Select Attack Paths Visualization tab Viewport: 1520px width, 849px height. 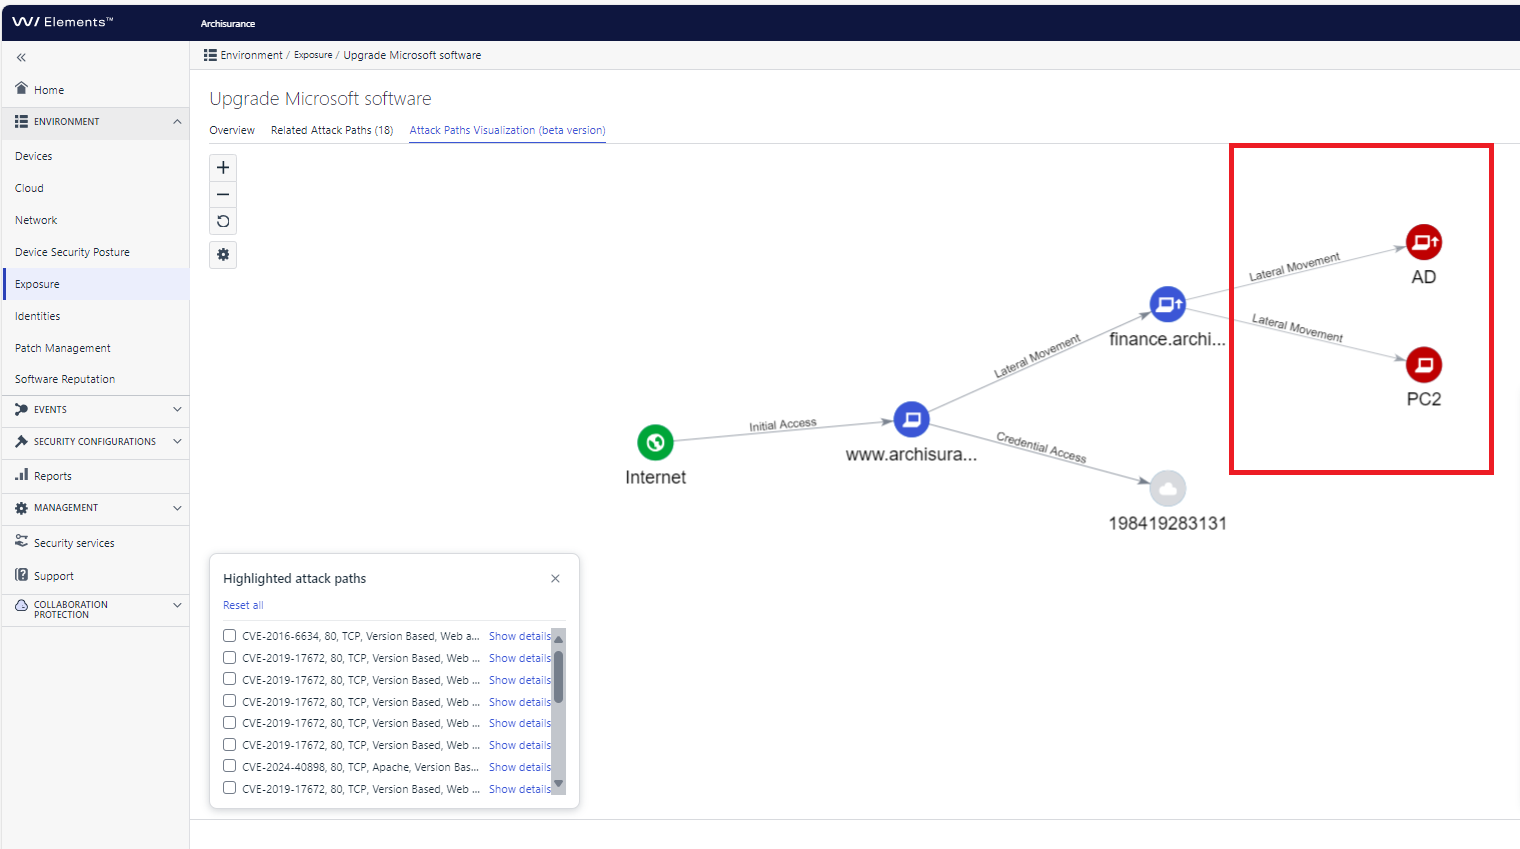[507, 130]
